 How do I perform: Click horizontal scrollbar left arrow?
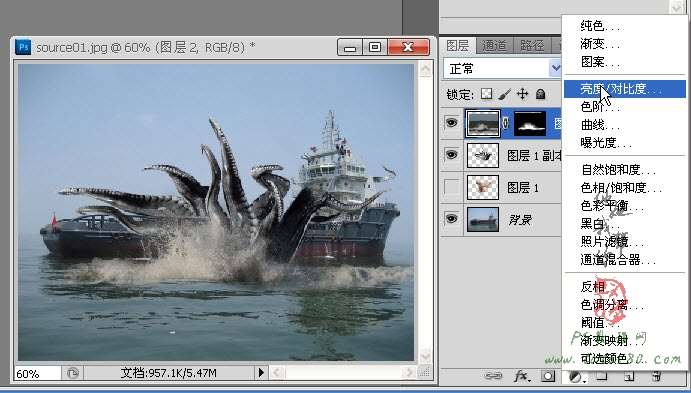pyautogui.click(x=276, y=373)
